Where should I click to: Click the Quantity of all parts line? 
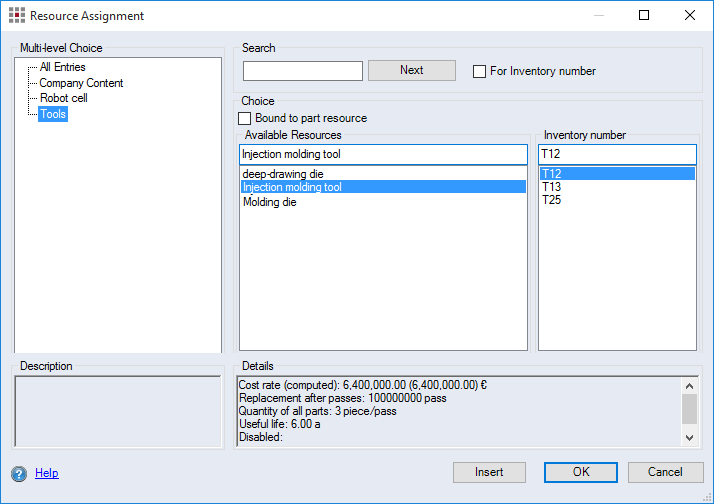pos(317,411)
